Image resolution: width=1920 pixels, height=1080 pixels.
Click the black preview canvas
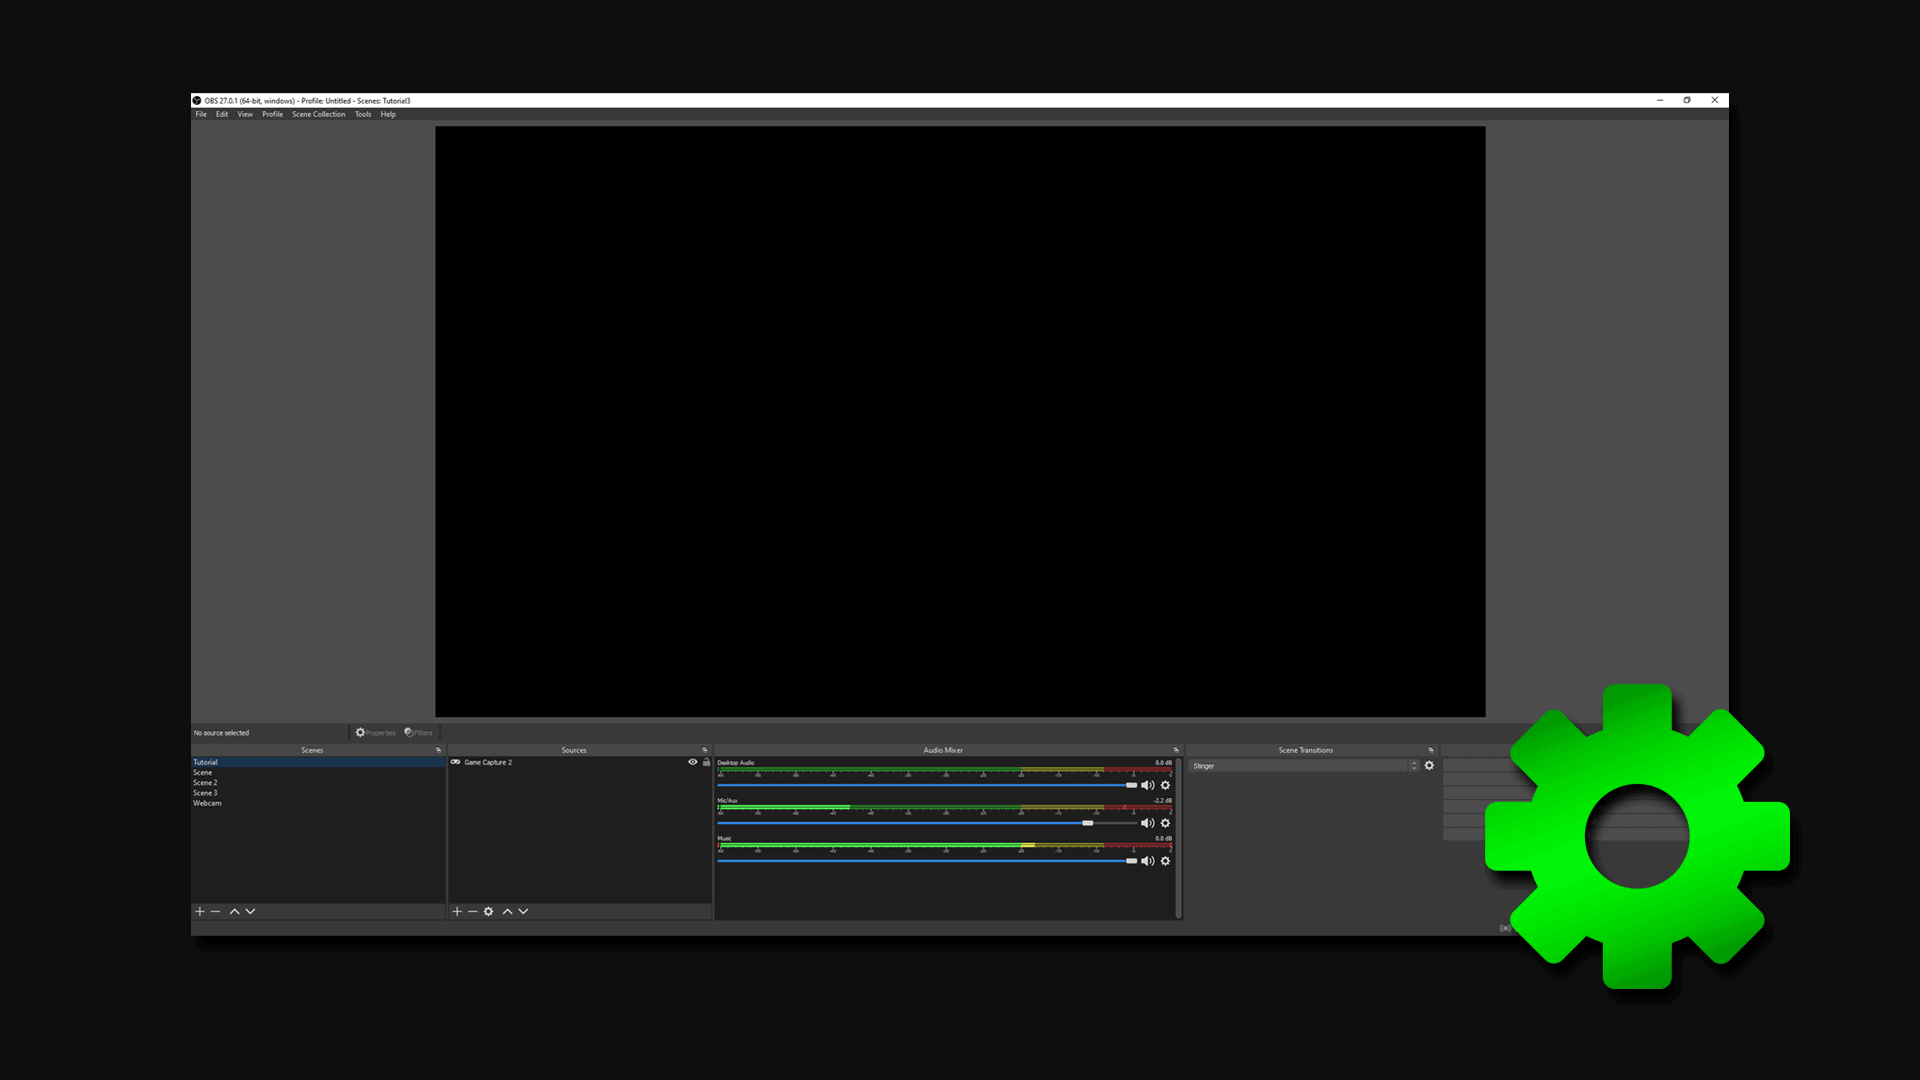(960, 422)
